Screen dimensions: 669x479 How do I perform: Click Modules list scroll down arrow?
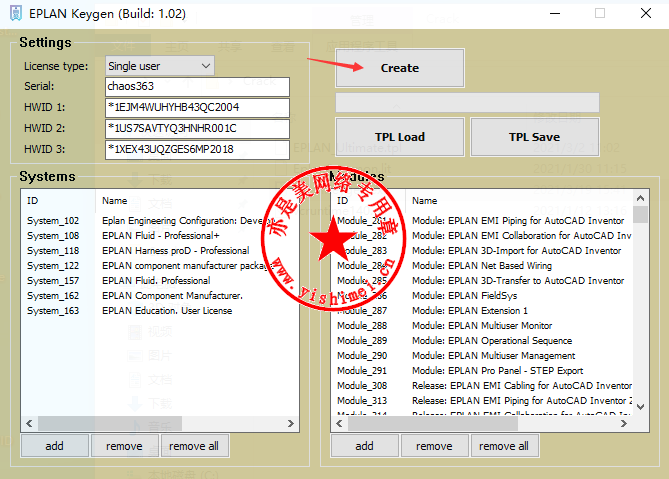point(640,407)
